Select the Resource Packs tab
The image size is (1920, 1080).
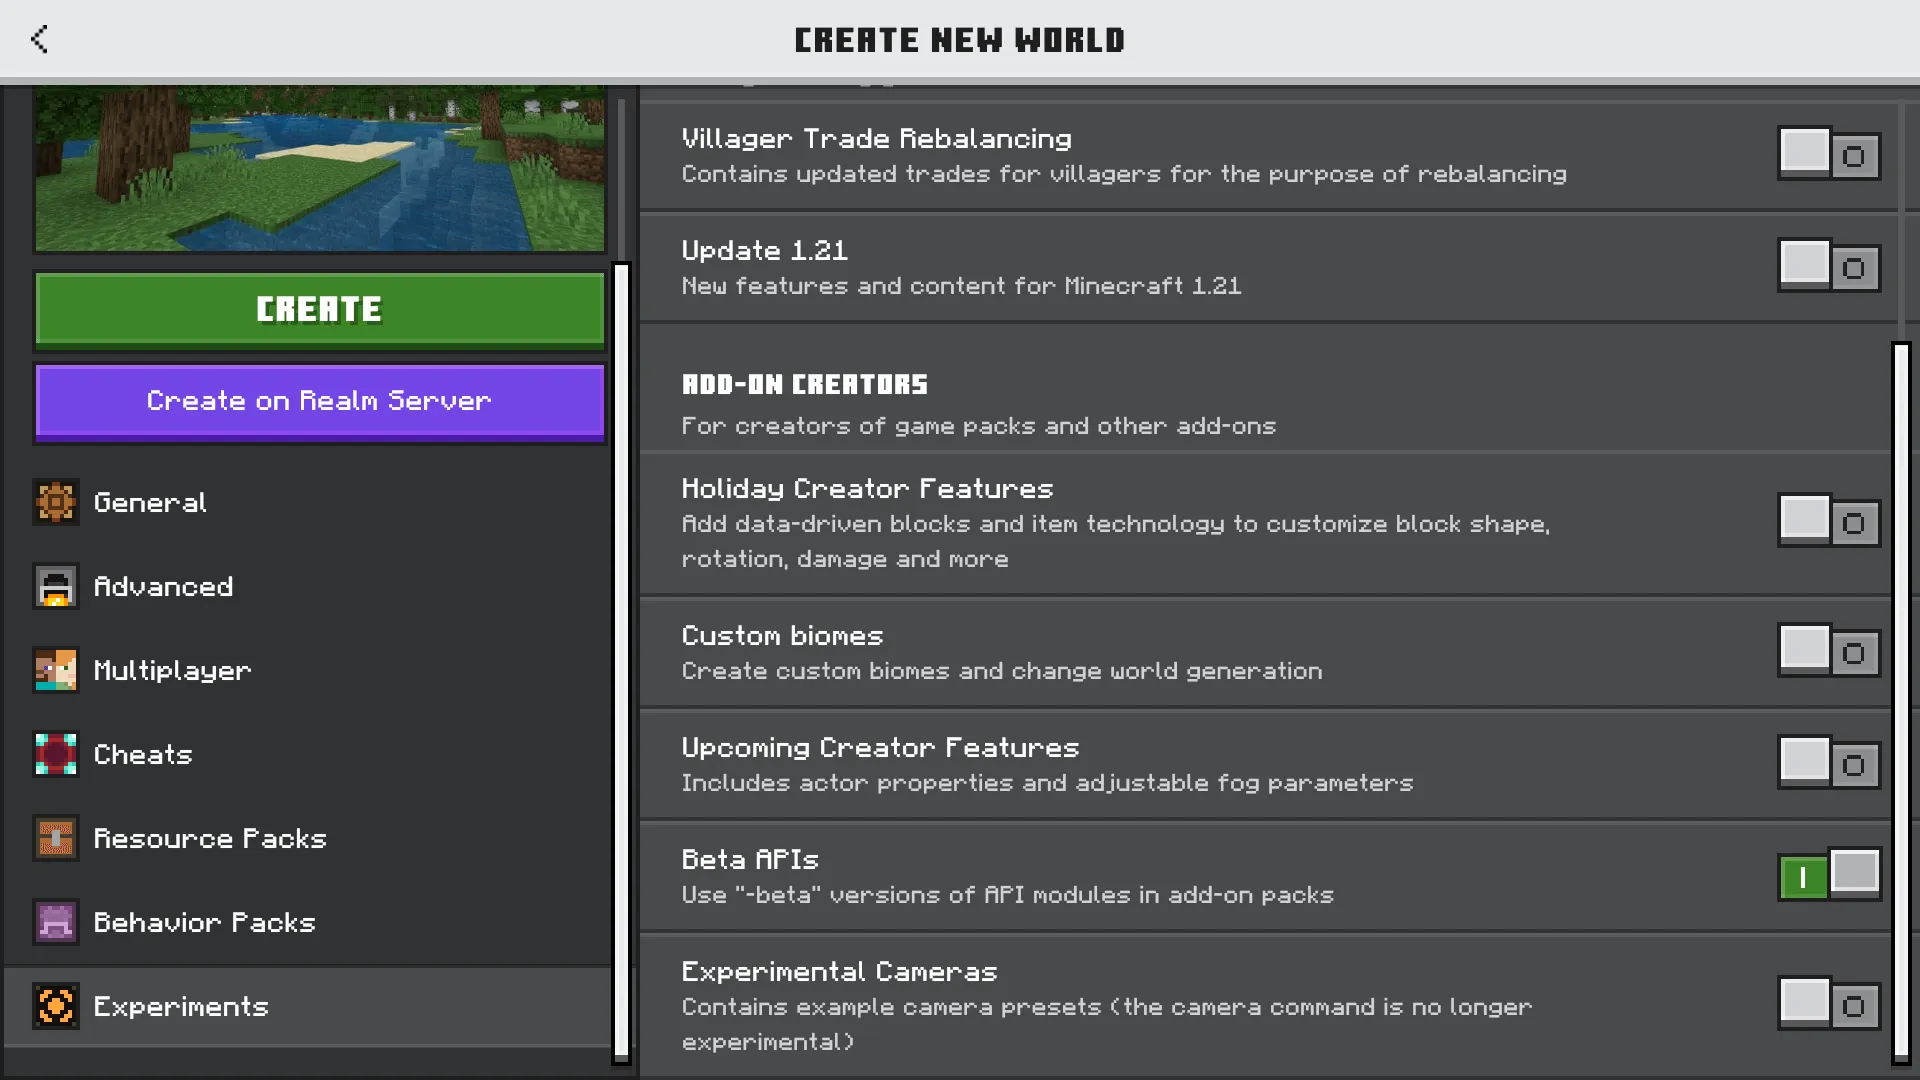pos(308,838)
